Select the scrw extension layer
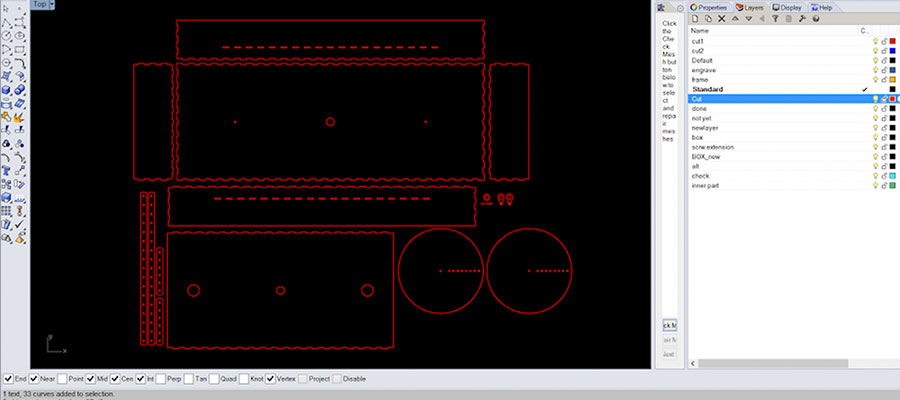The height and width of the screenshot is (400, 900). pyautogui.click(x=794, y=147)
